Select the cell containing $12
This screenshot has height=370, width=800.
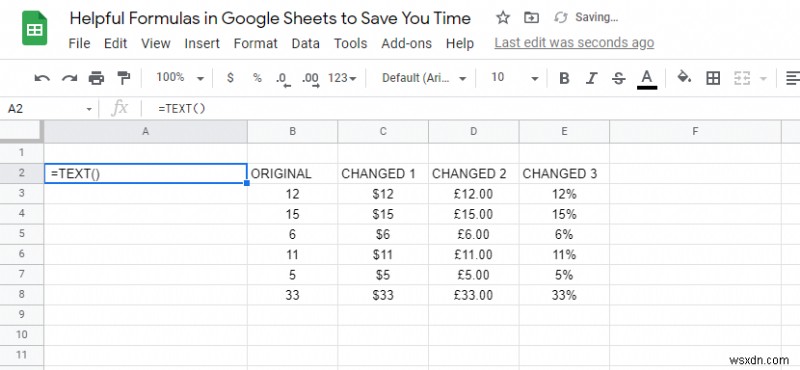(x=383, y=194)
